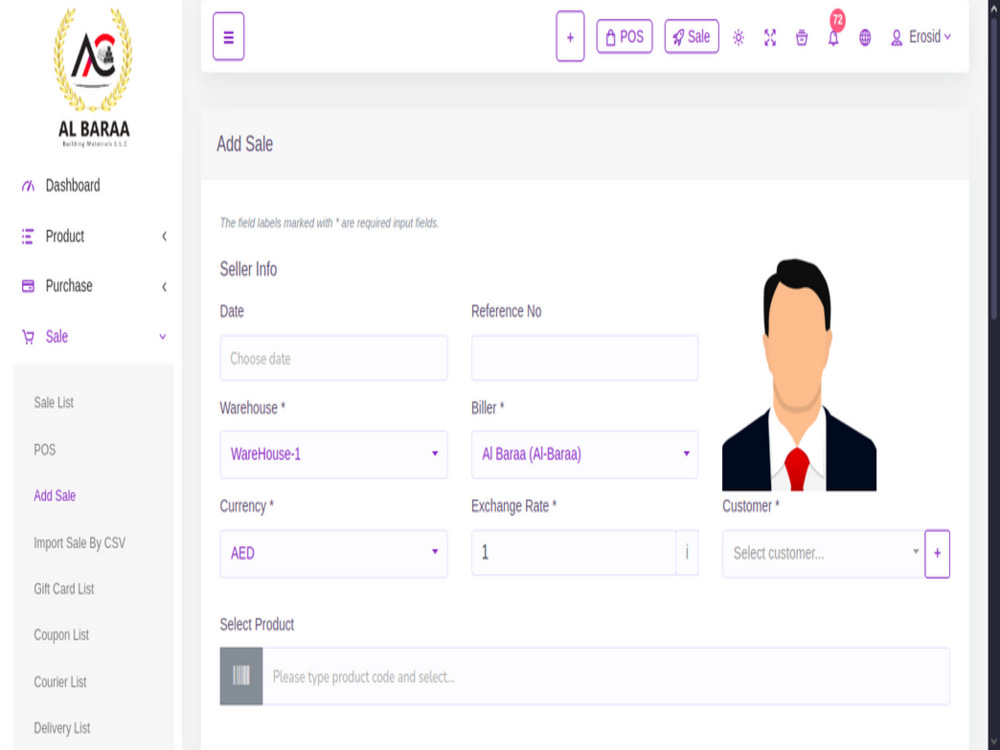The width and height of the screenshot is (1000, 750).
Task: Open Sale List submenu item
Action: (54, 403)
